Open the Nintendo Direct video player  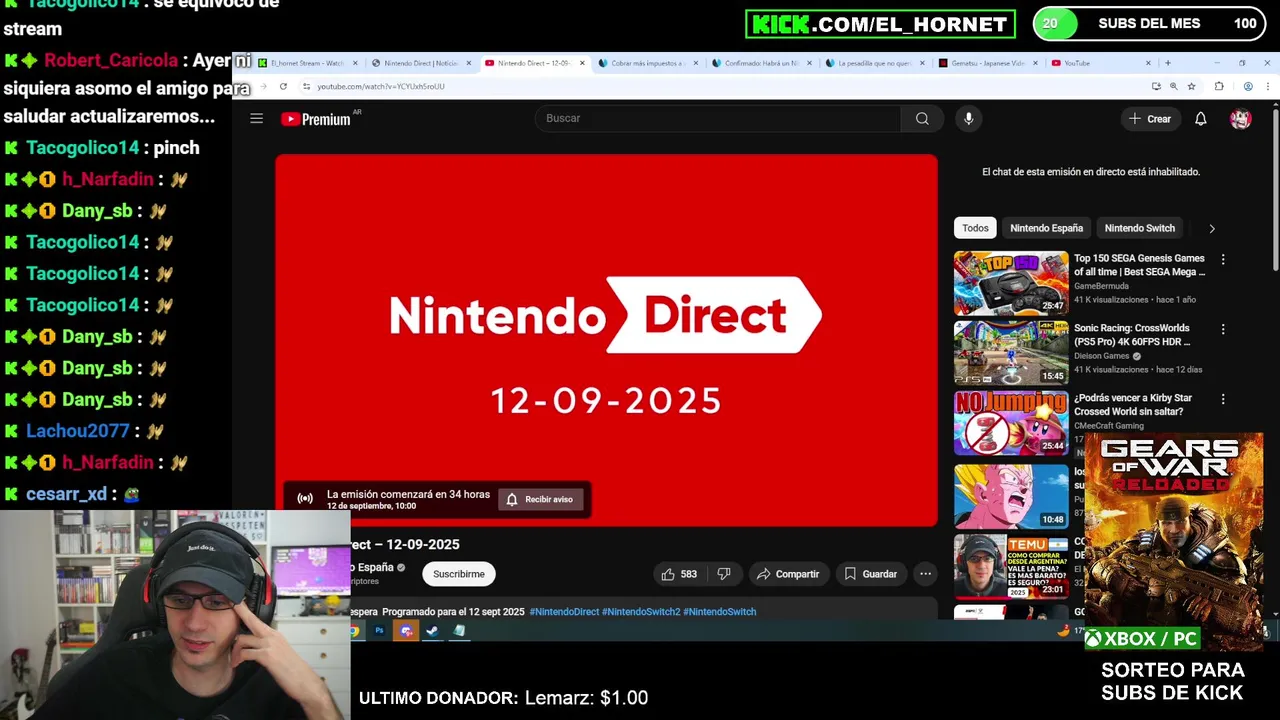(606, 340)
